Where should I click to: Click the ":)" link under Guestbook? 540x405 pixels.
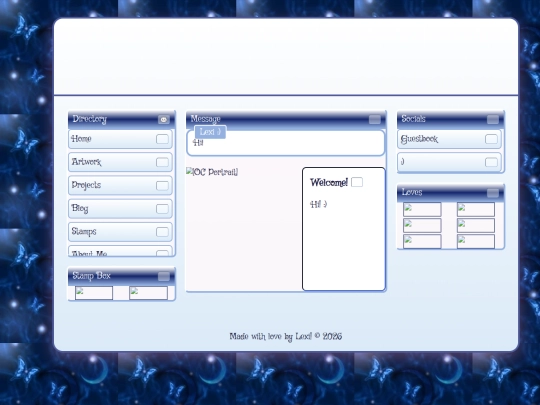coord(449,162)
